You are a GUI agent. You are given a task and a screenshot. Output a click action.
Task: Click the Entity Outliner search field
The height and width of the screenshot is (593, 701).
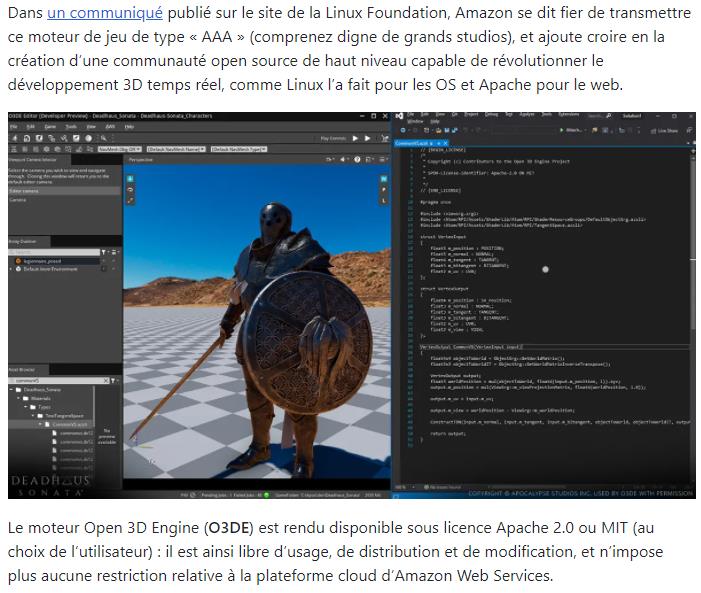[x=54, y=252]
